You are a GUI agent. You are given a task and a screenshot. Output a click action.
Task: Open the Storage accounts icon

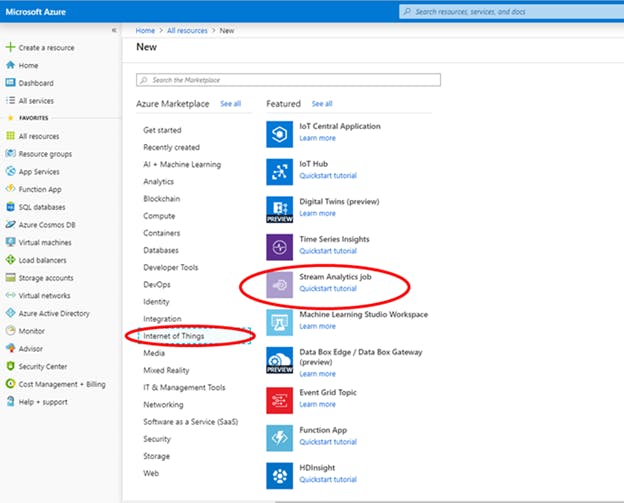(10, 277)
